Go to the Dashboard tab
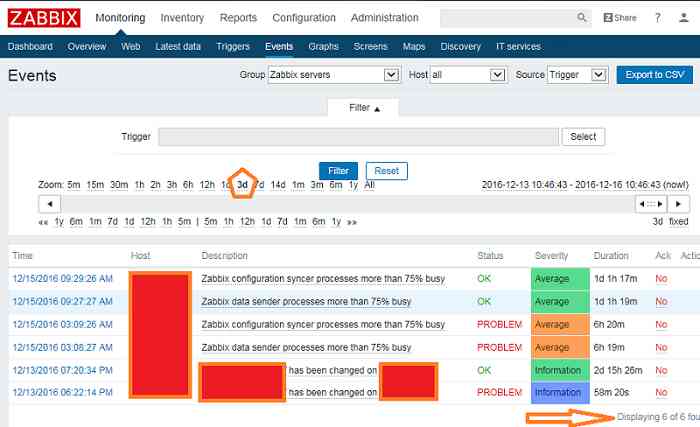The height and width of the screenshot is (427, 700). pos(30,46)
